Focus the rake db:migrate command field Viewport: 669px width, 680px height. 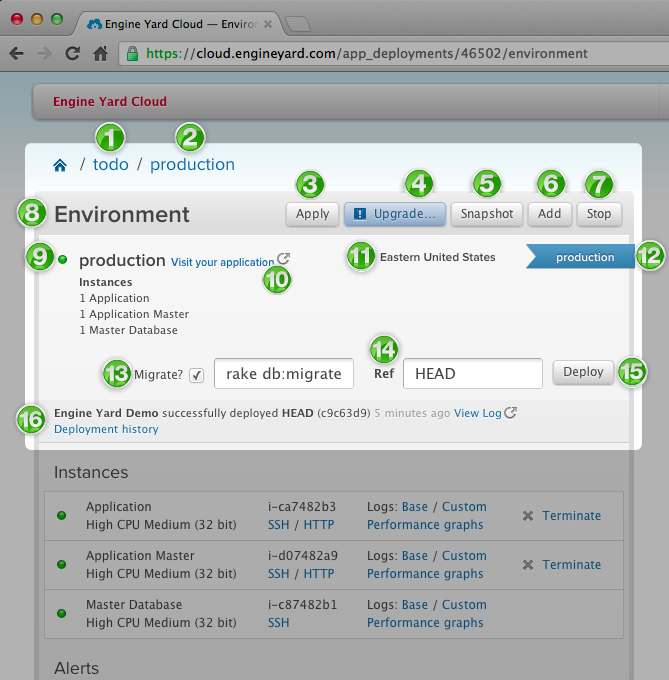pos(284,373)
